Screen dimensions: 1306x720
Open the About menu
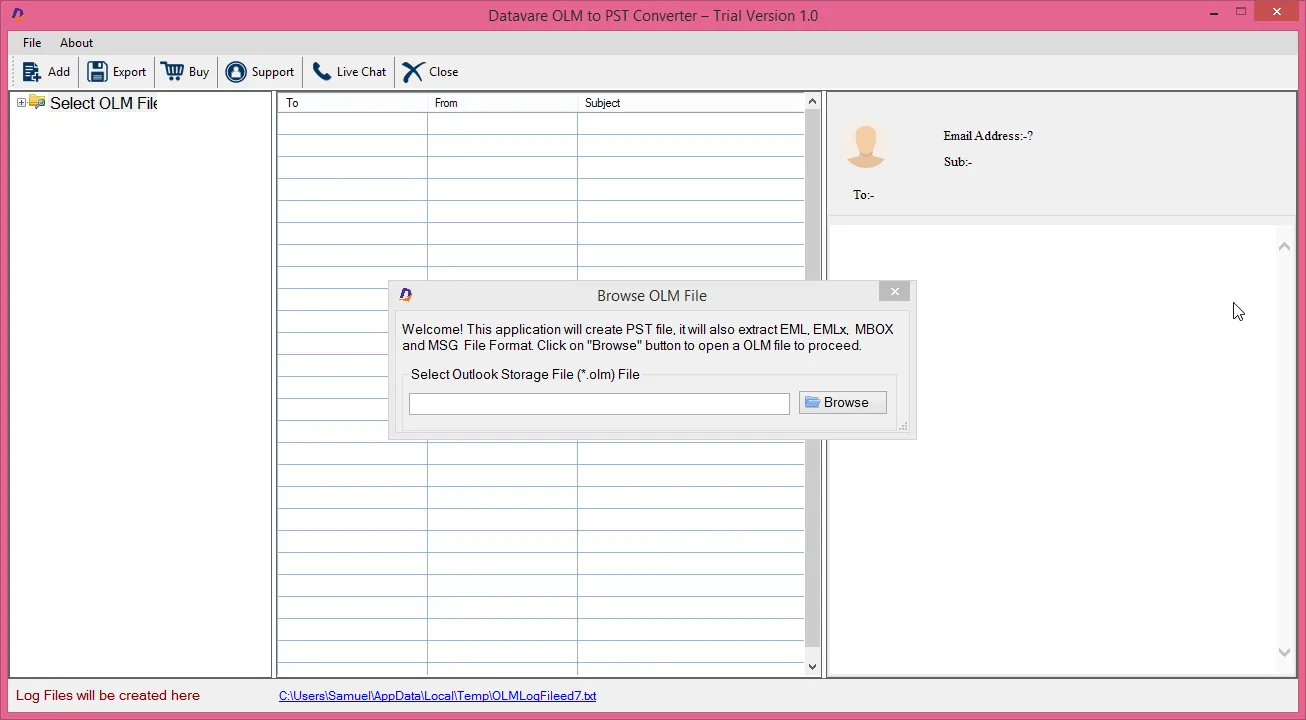point(76,43)
